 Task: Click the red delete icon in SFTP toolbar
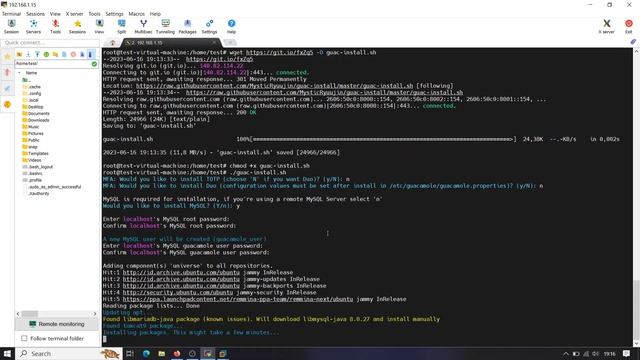(73, 54)
